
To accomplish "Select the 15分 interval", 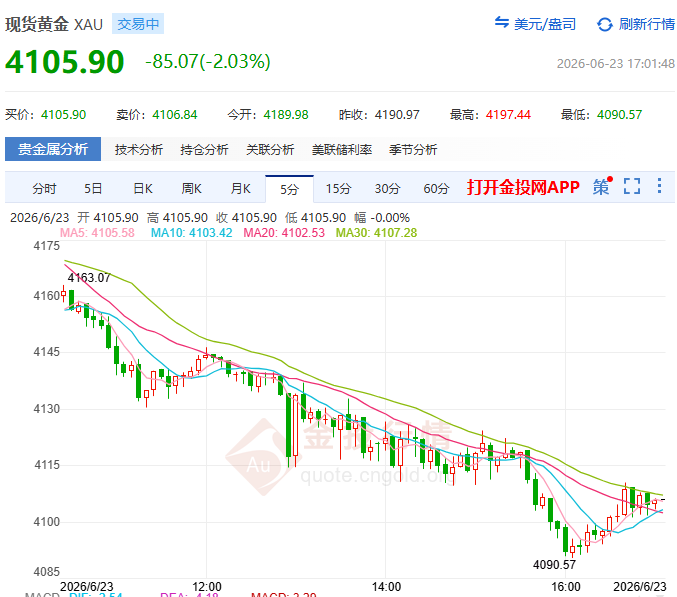I will [x=338, y=189].
